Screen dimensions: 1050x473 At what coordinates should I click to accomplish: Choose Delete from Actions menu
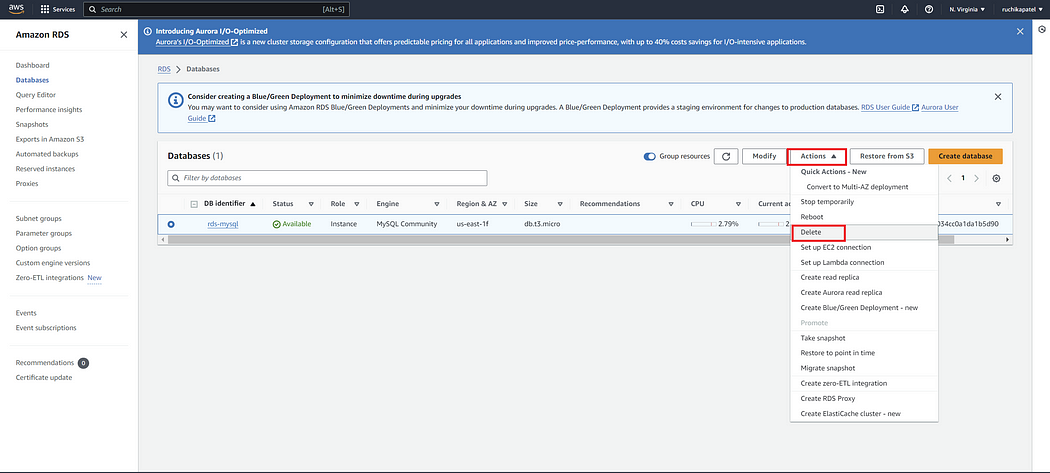tap(864, 232)
